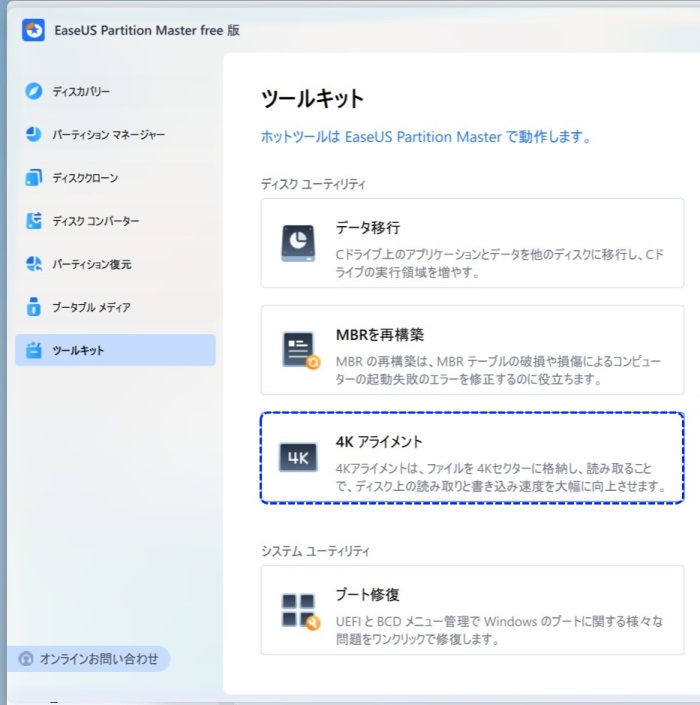
Task: Click the ディスカバリー compass icon
Action: tap(34, 91)
